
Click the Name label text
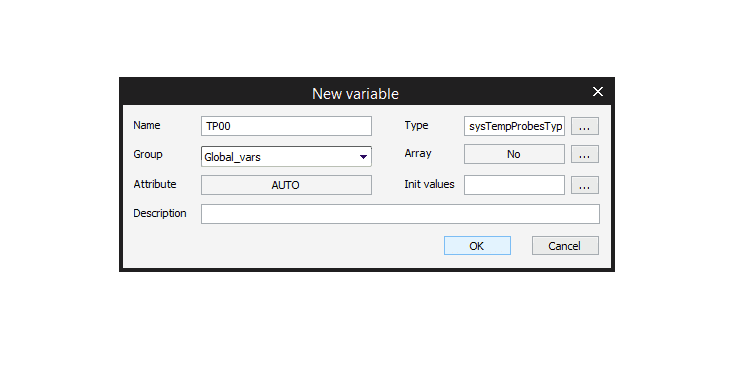point(147,126)
